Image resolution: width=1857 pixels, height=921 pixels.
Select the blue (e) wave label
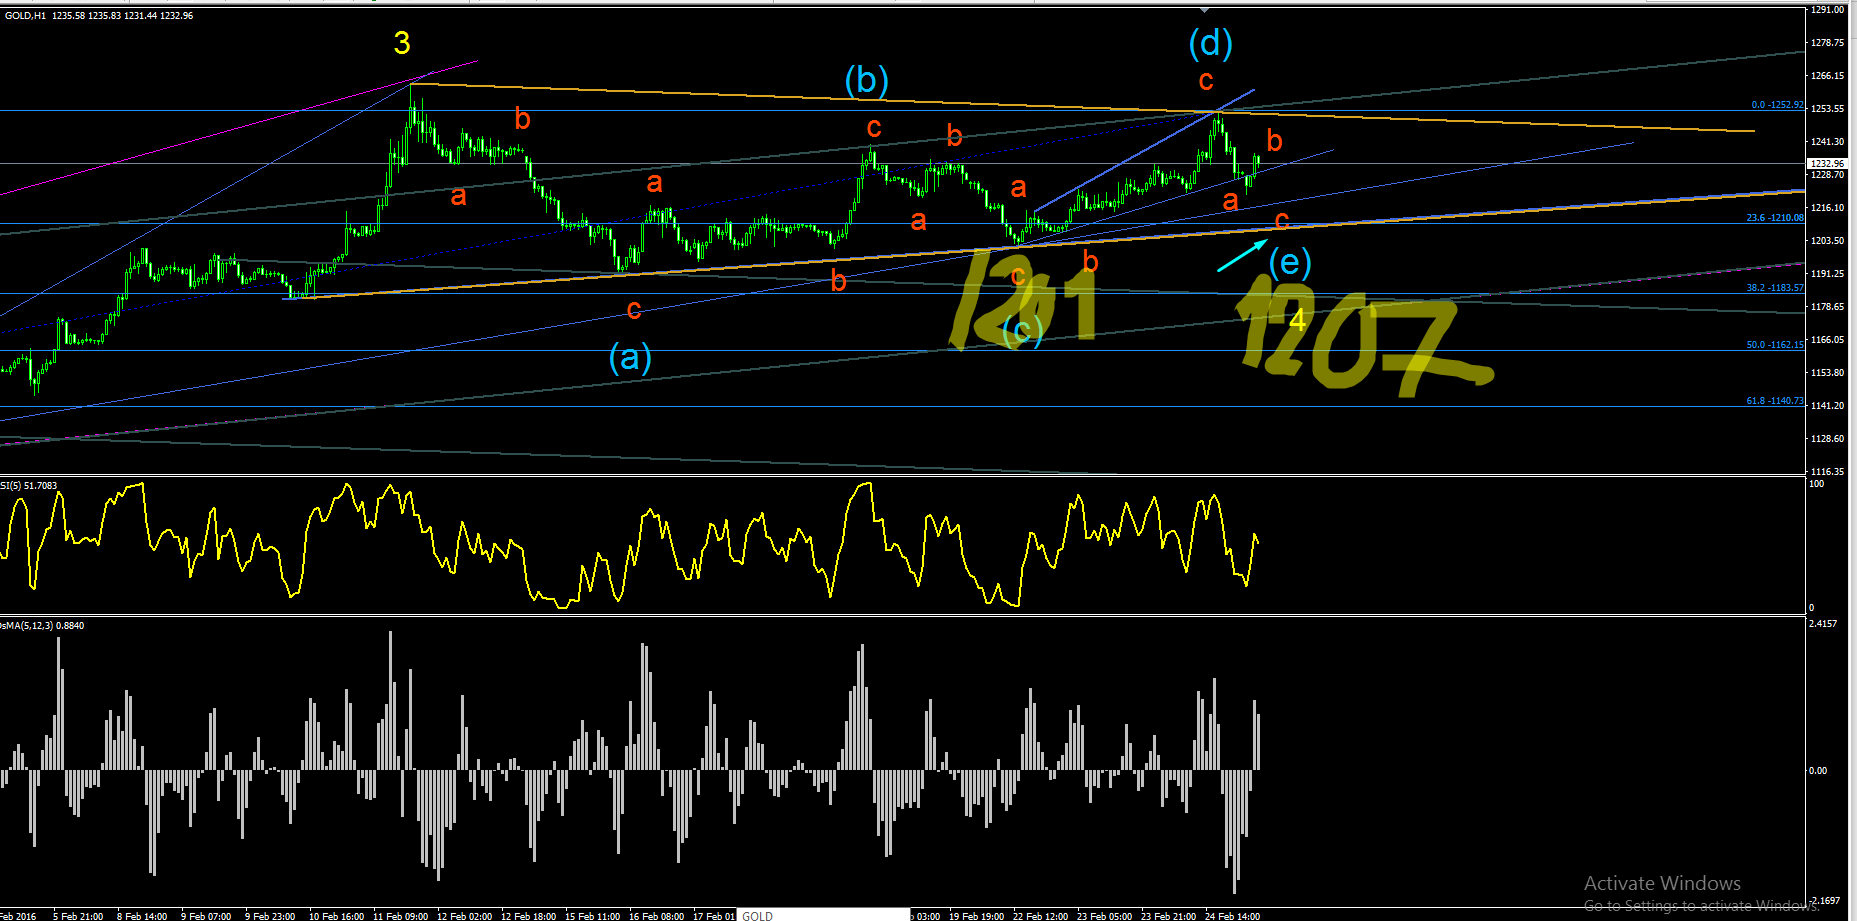point(1290,263)
